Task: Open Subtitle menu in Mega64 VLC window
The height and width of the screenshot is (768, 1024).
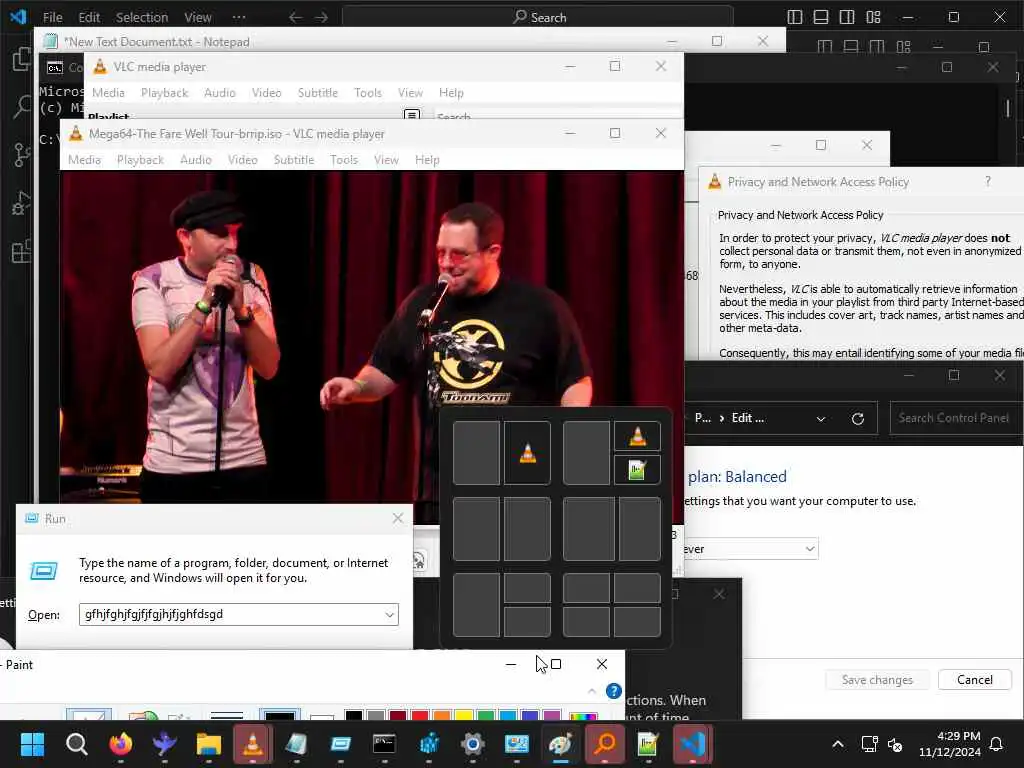Action: pos(294,160)
